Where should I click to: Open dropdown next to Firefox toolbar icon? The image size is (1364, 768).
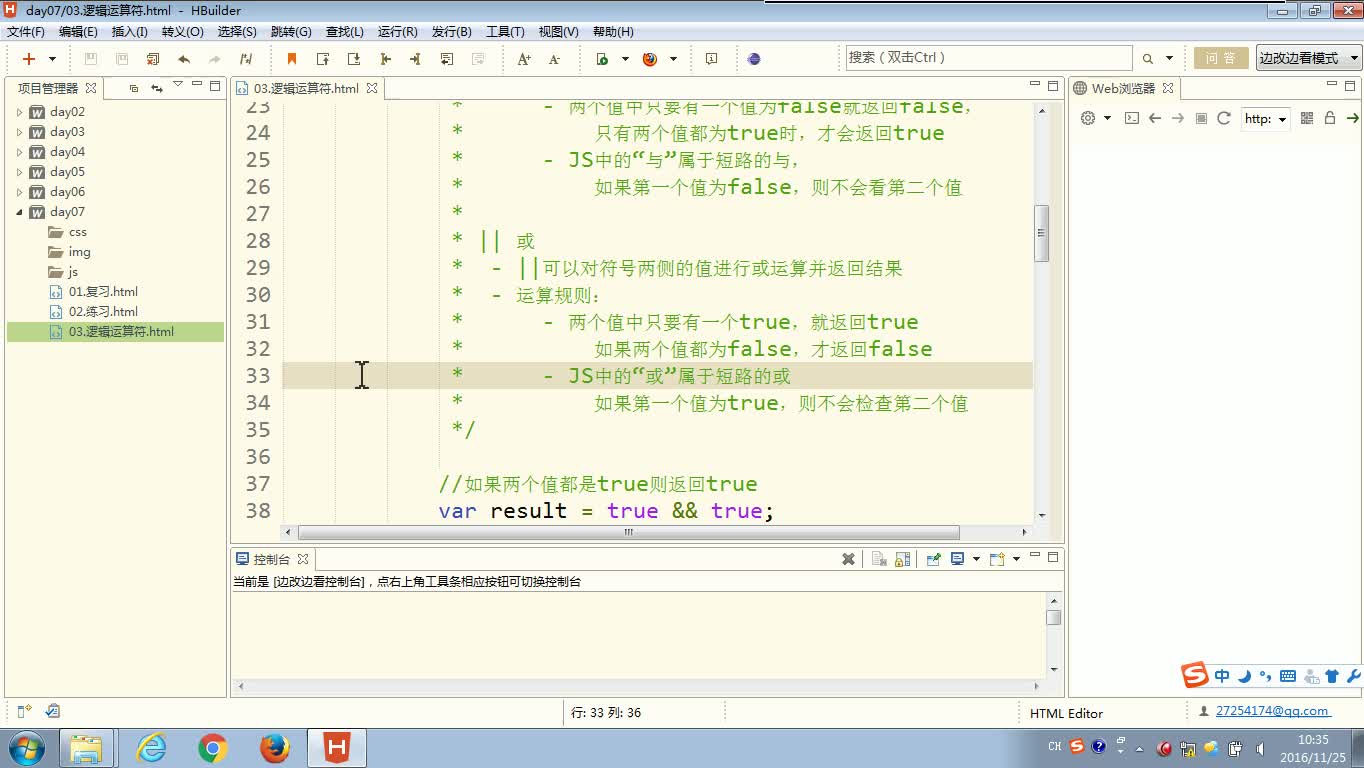(x=673, y=59)
